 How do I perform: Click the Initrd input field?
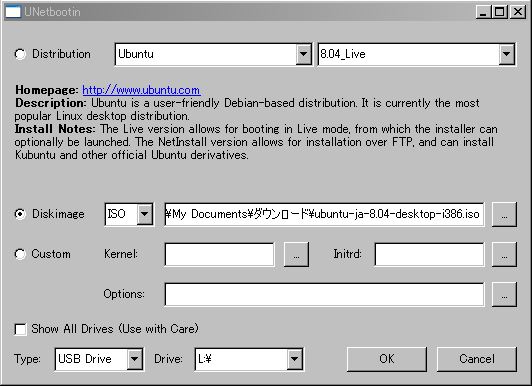tap(429, 254)
